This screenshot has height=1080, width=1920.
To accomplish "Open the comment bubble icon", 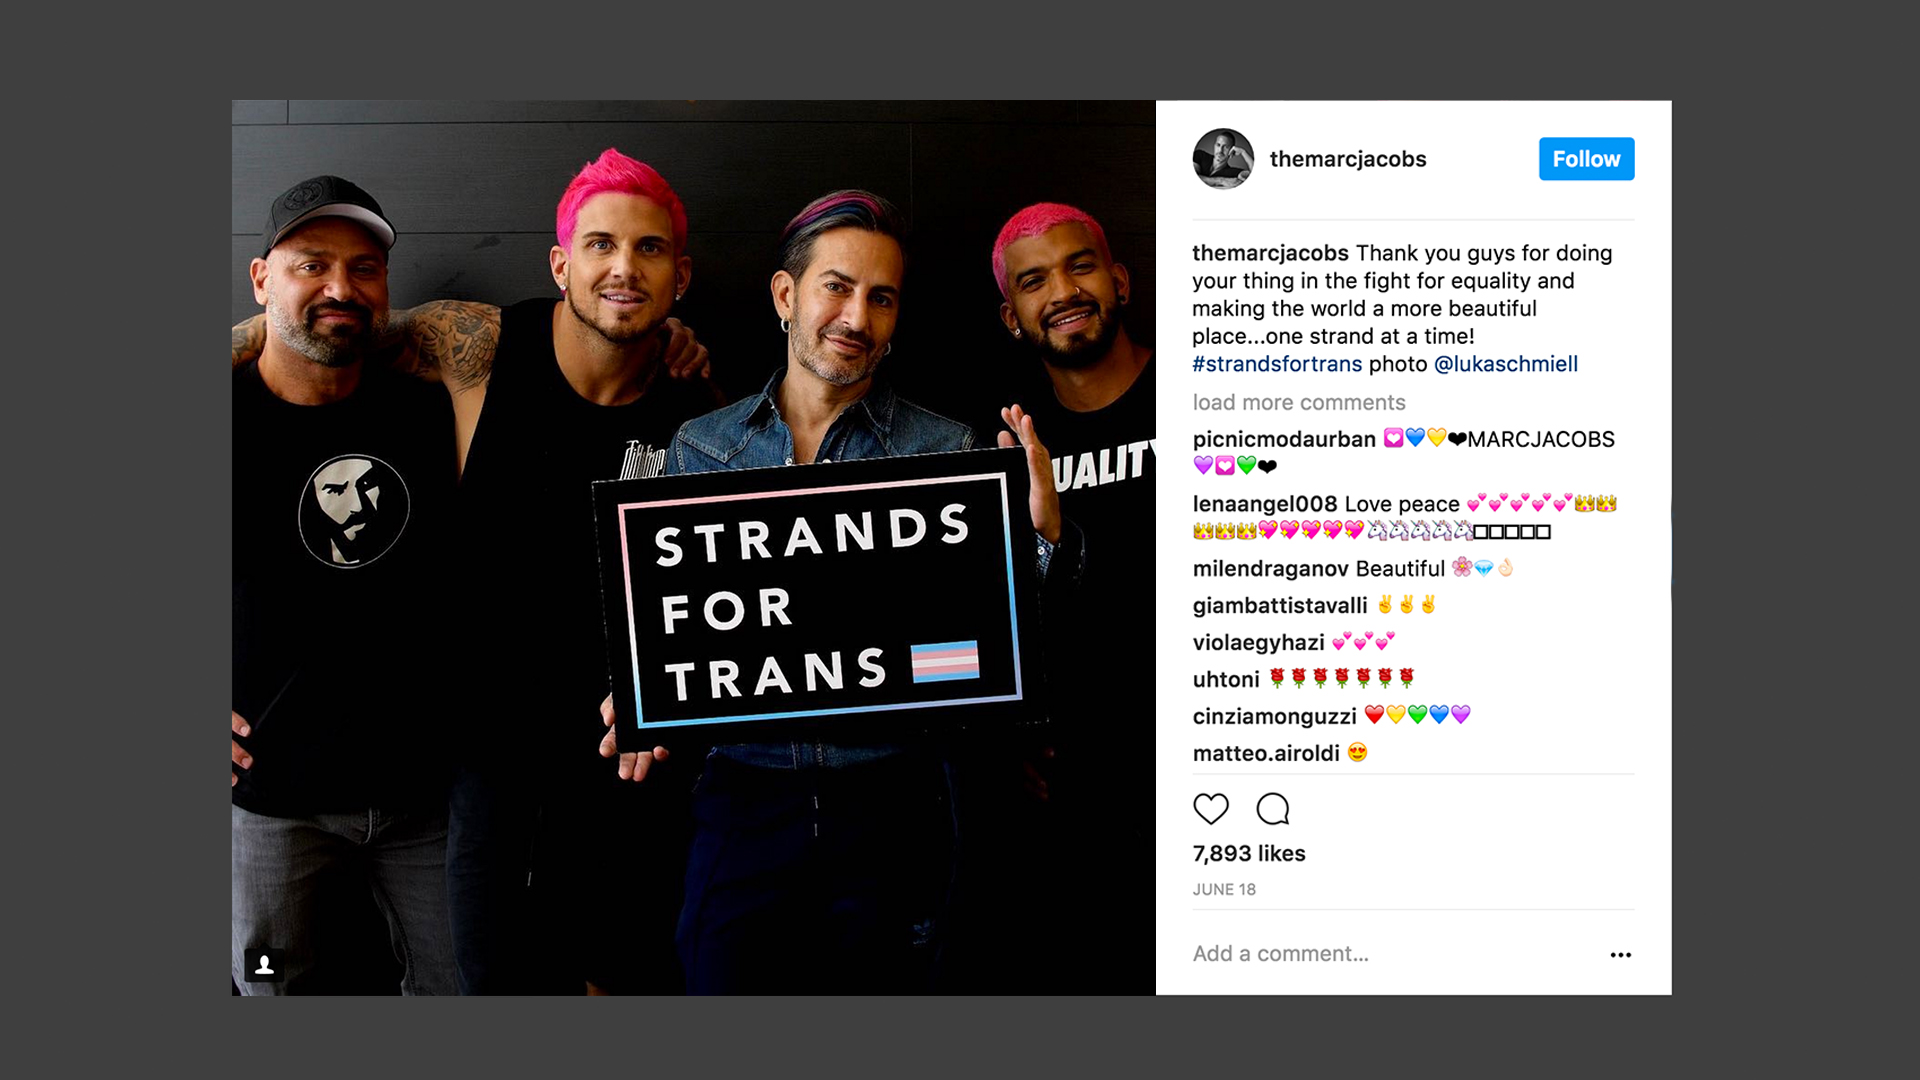I will (x=1273, y=808).
